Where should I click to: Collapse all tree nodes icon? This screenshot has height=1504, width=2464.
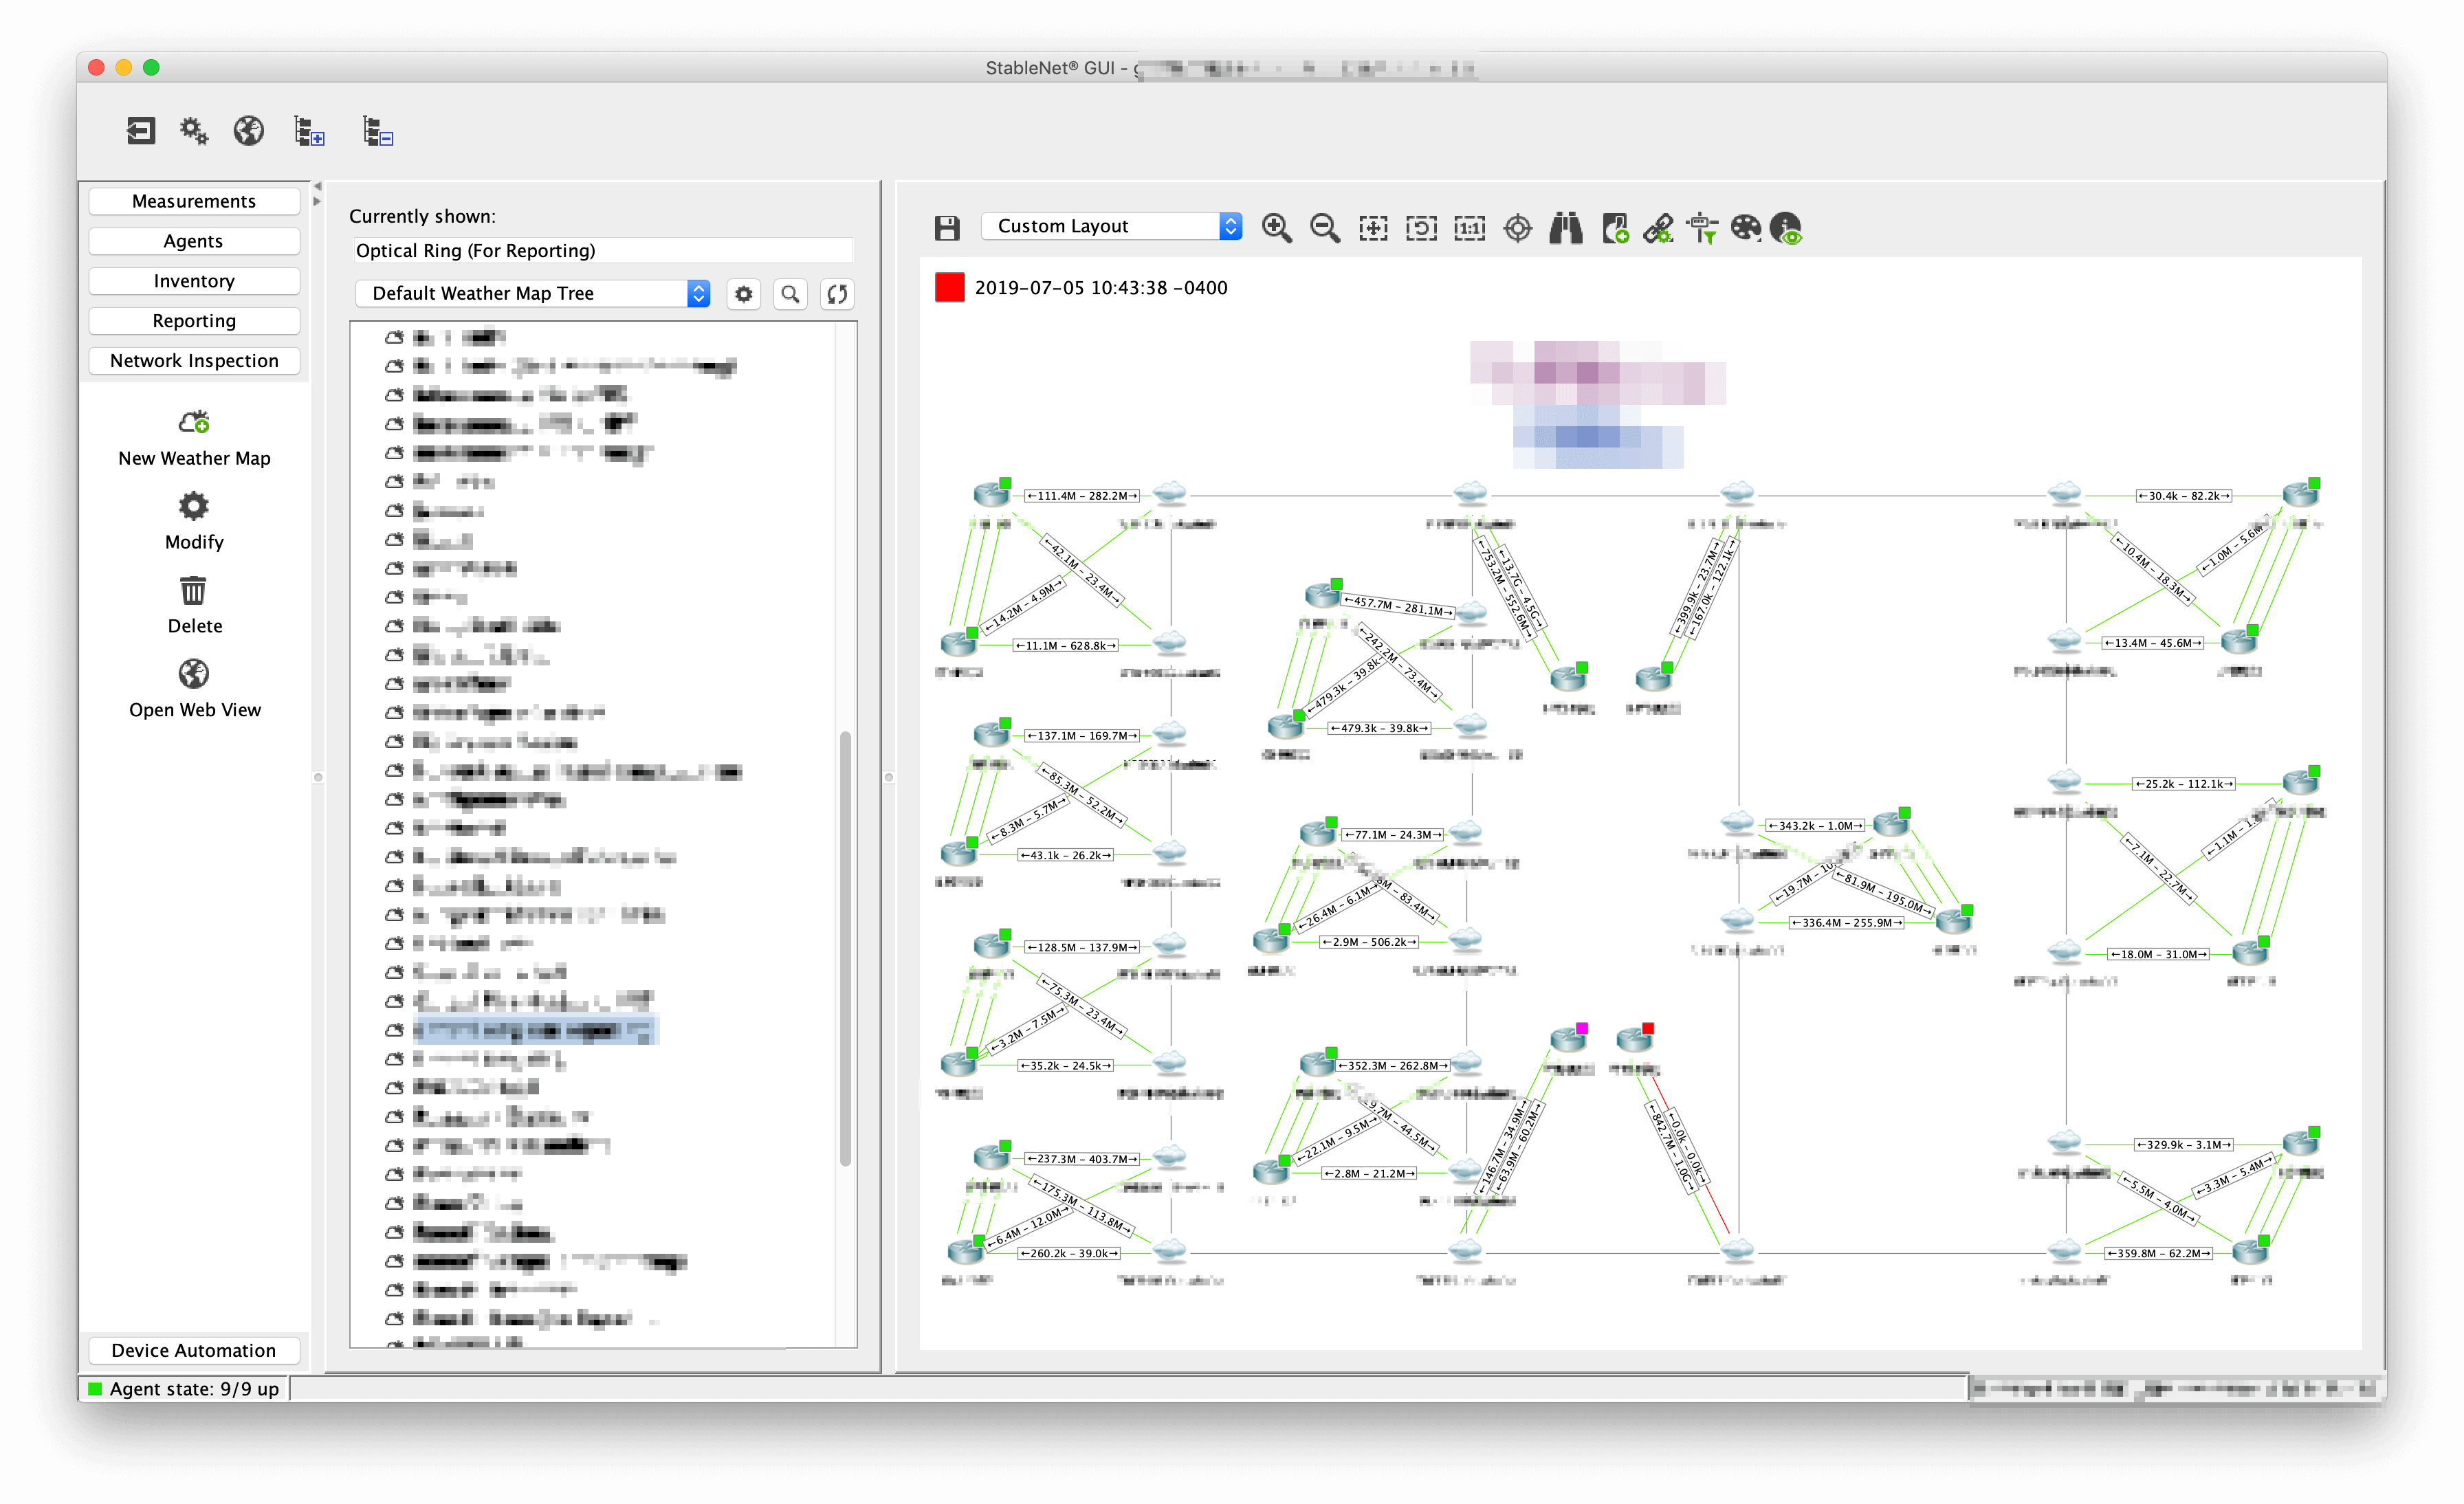[x=378, y=131]
